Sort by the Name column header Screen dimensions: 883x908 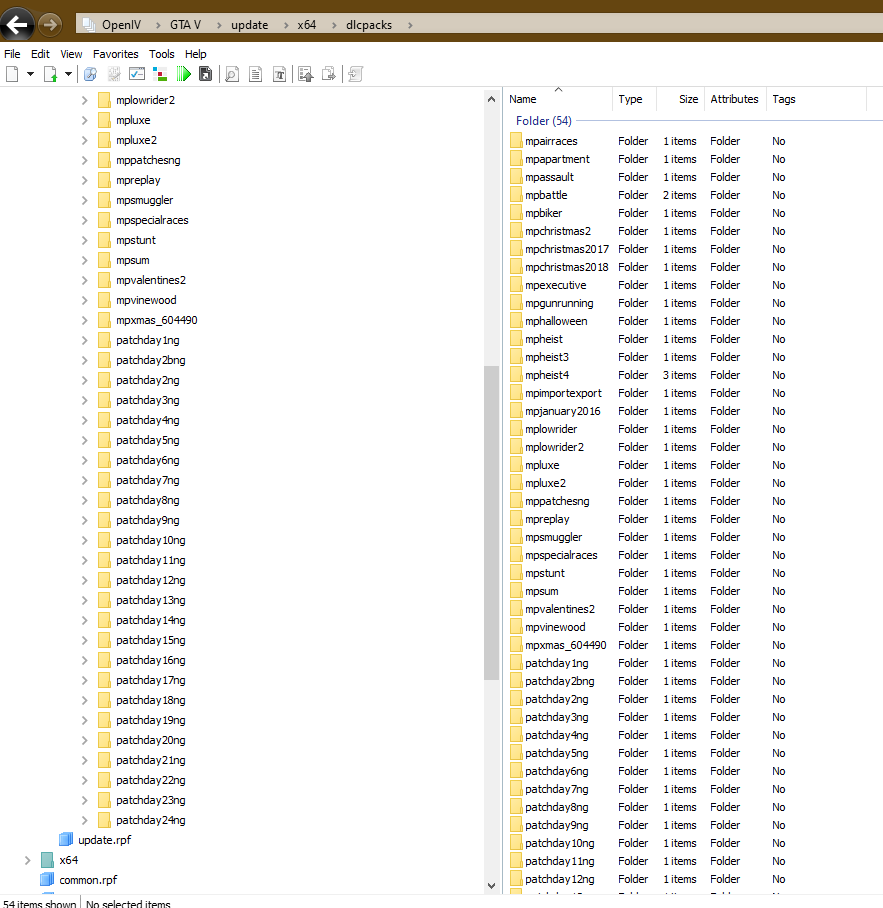558,99
